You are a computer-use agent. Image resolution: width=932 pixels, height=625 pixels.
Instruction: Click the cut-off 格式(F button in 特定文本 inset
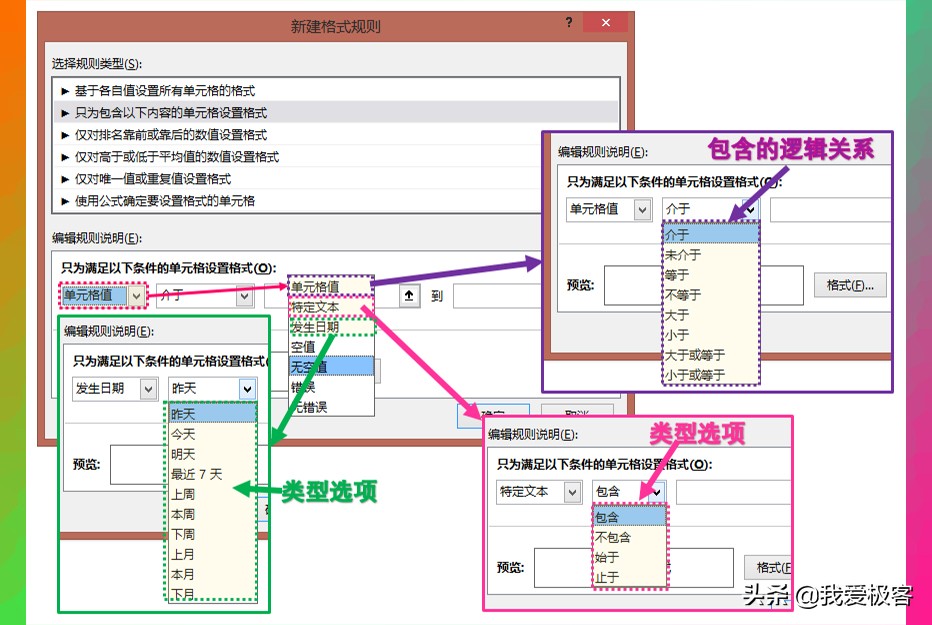coord(768,568)
